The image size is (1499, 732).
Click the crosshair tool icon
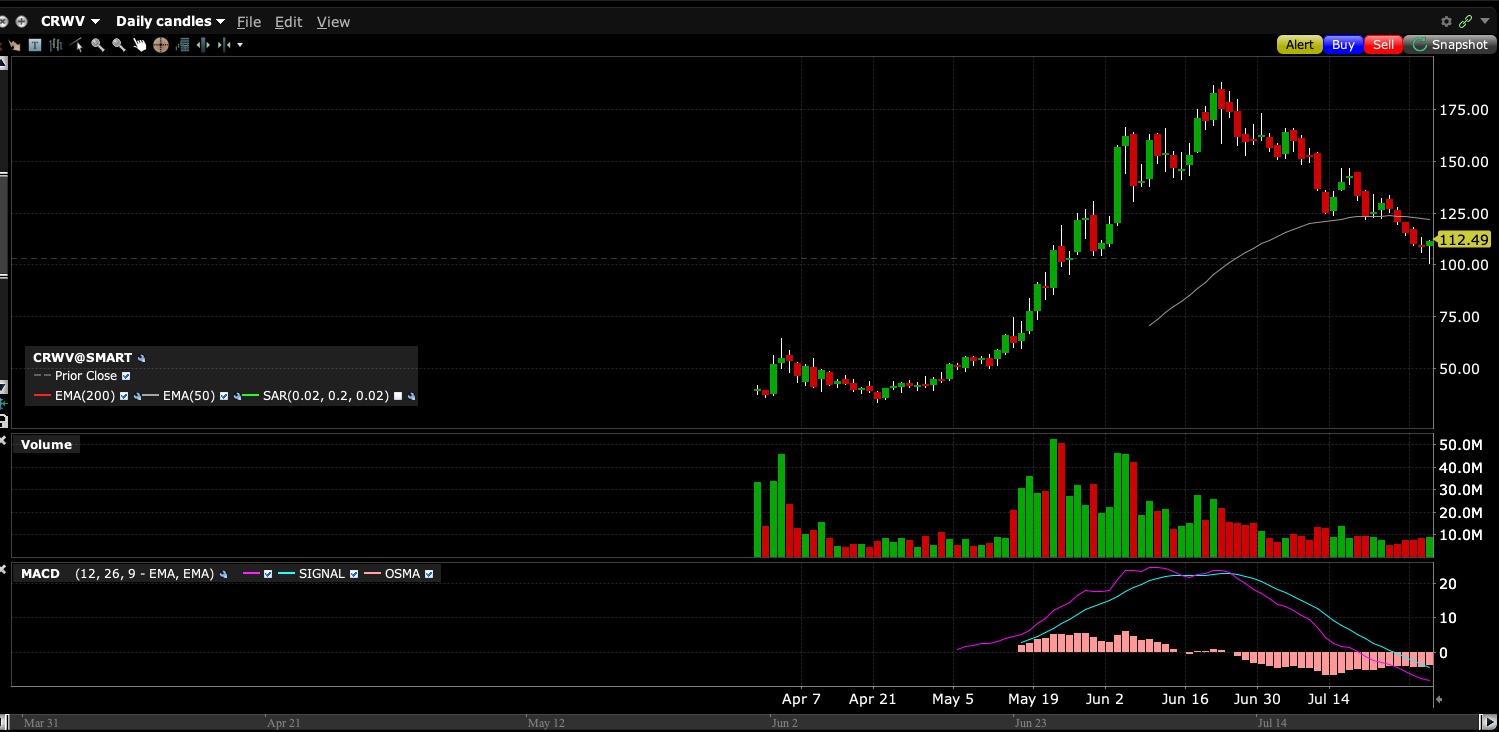click(x=161, y=45)
